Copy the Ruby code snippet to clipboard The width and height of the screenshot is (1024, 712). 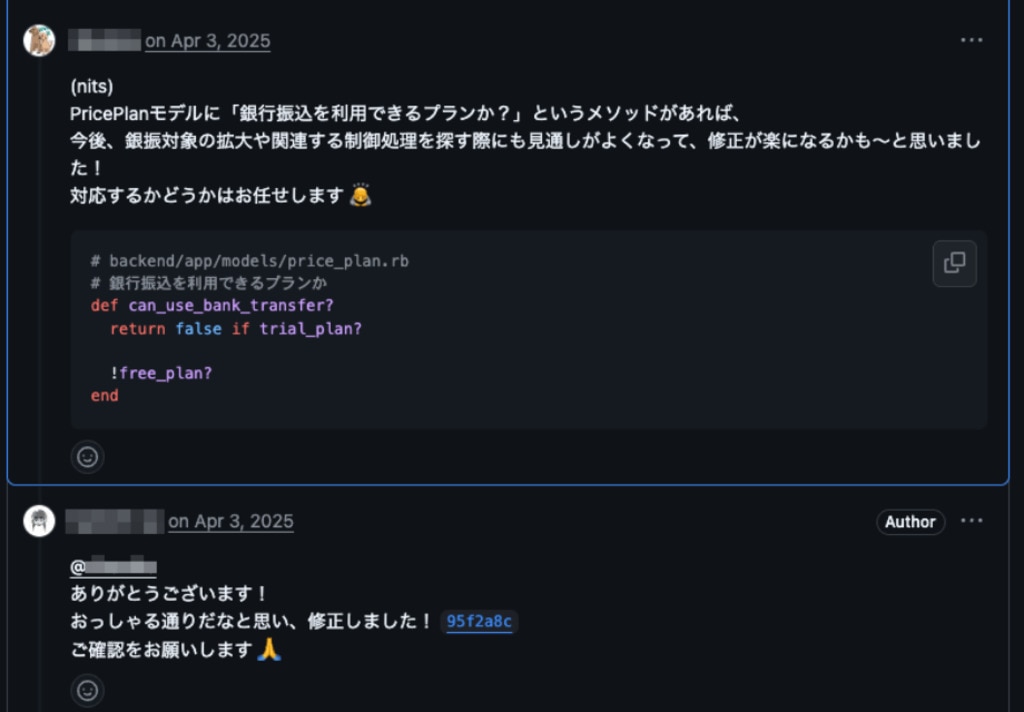[x=954, y=263]
